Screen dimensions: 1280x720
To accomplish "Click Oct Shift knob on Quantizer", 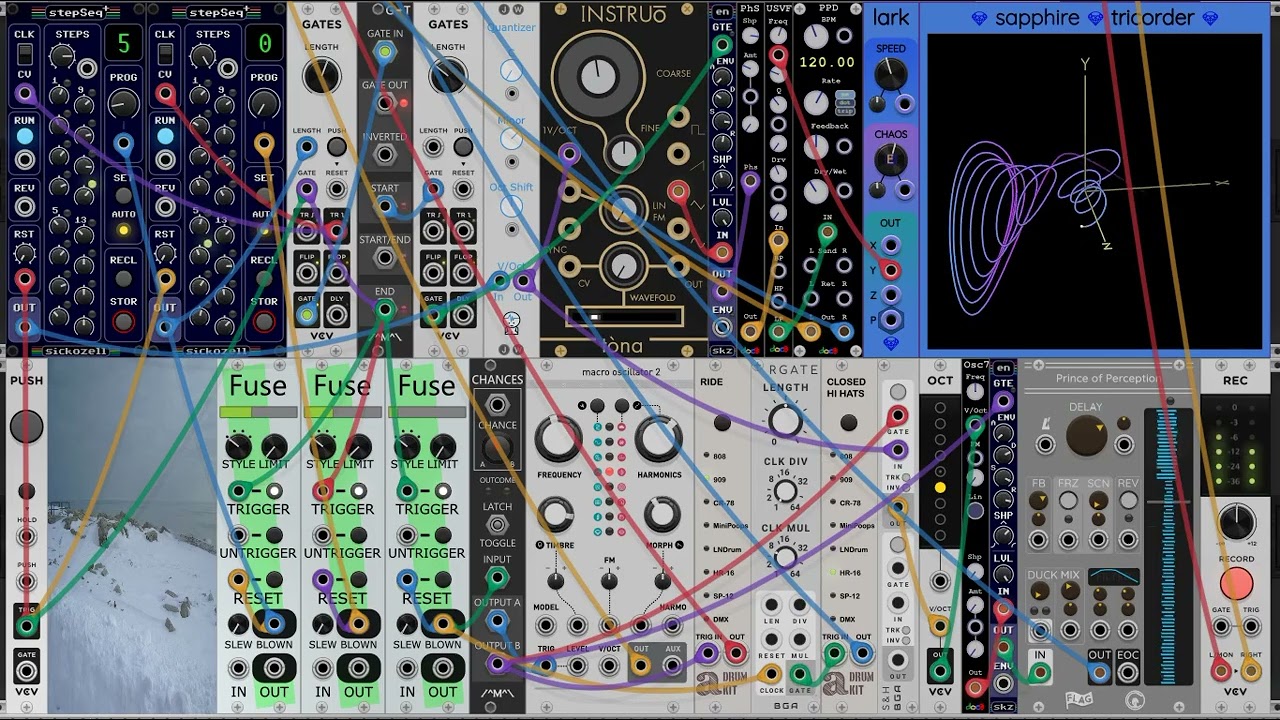I will point(511,207).
